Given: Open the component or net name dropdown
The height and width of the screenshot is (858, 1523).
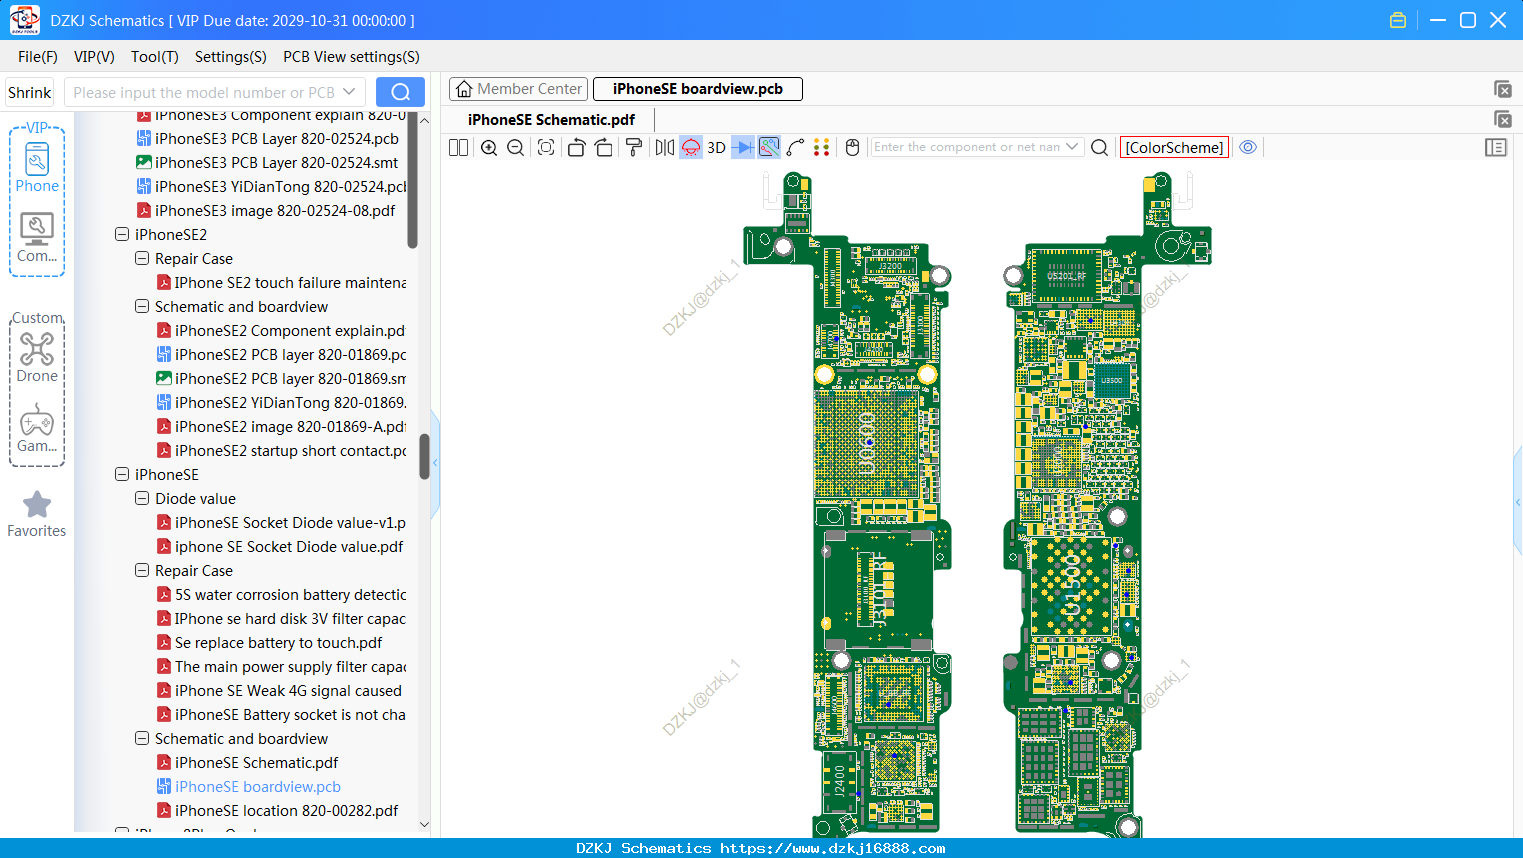Looking at the screenshot, I should point(1072,147).
